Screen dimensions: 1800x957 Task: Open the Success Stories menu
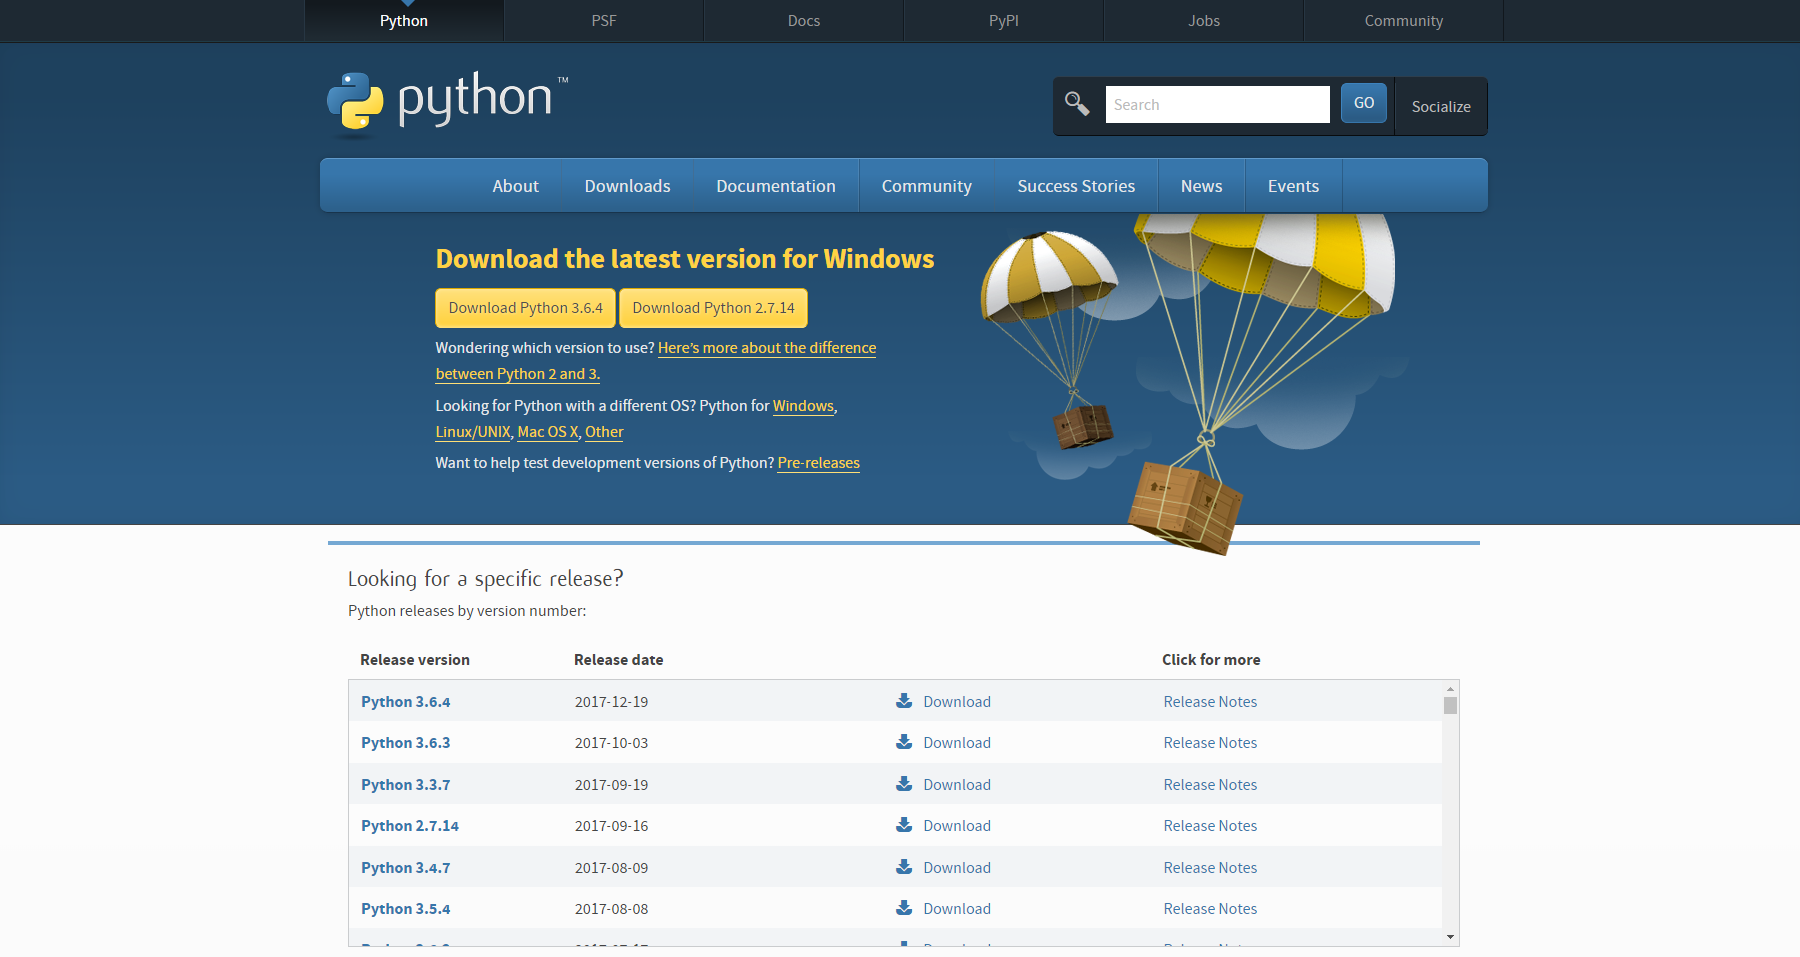pyautogui.click(x=1076, y=186)
